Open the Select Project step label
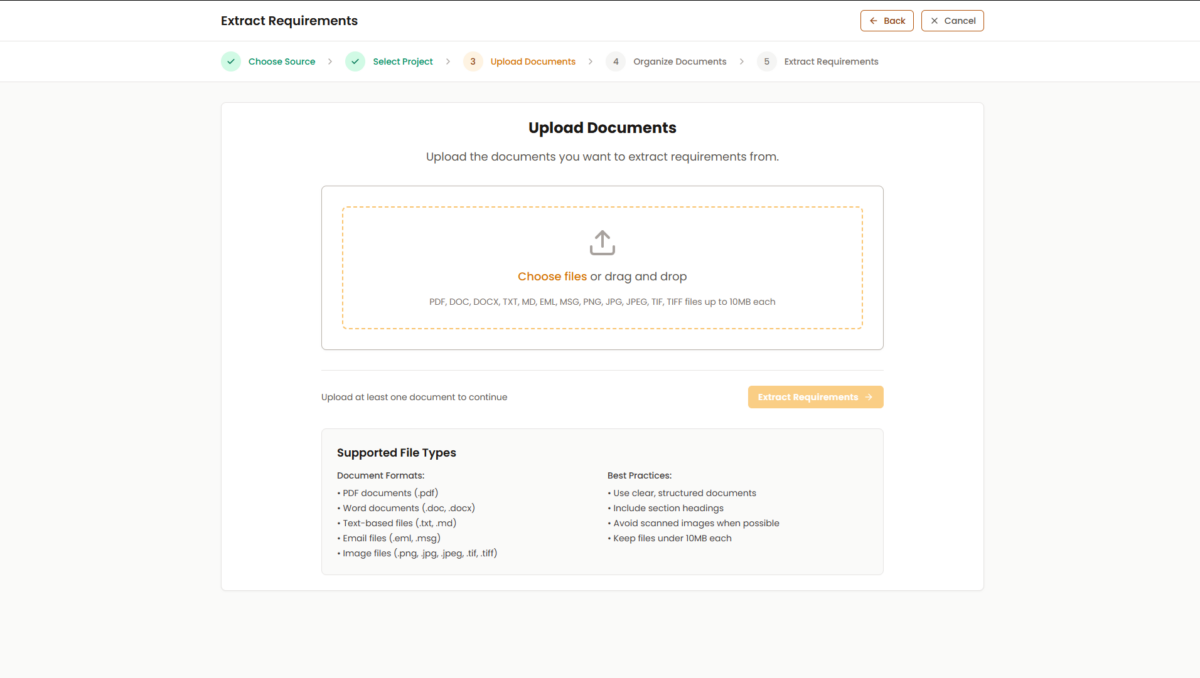 (x=403, y=62)
